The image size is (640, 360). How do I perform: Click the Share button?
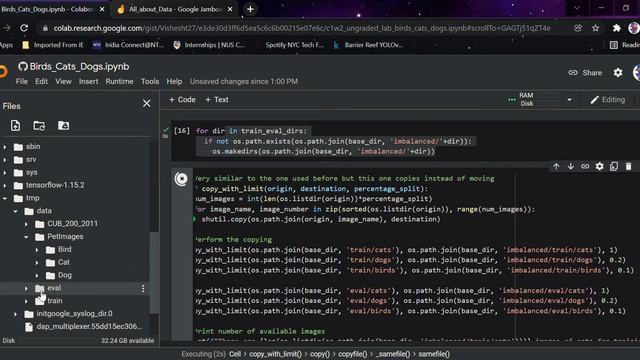(x=585, y=73)
